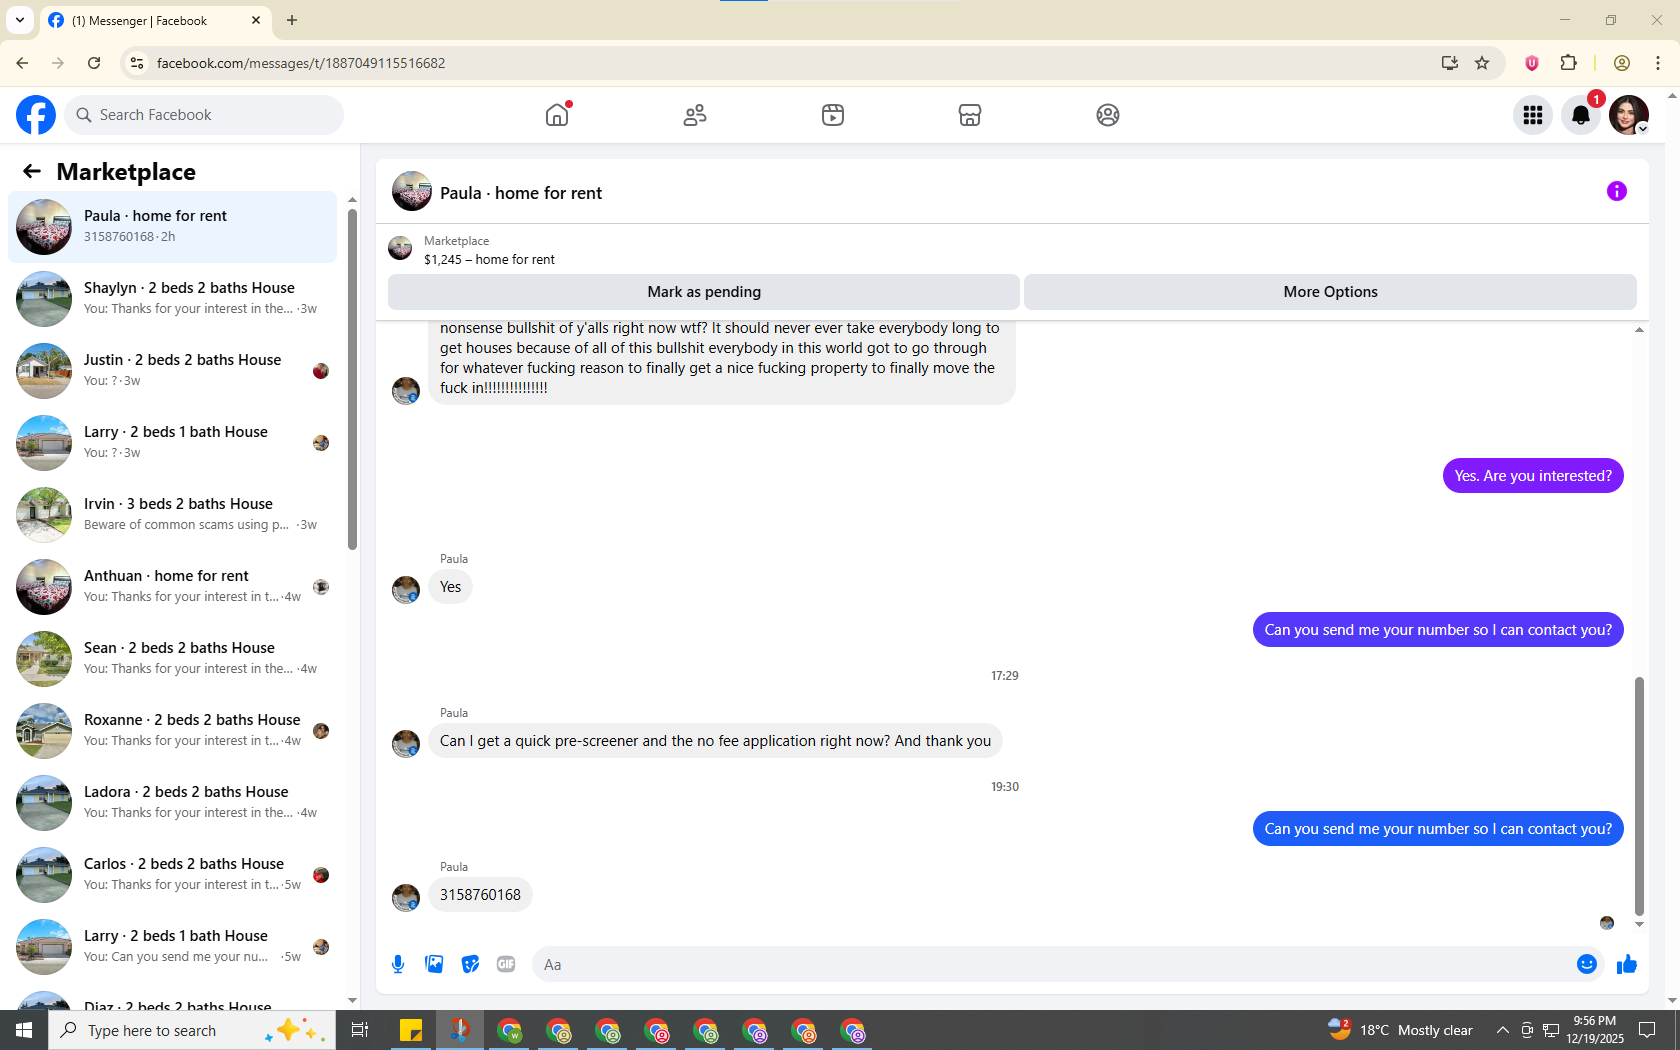1680x1050 pixels.
Task: Open the browser Extensions puzzle icon
Action: (1568, 63)
